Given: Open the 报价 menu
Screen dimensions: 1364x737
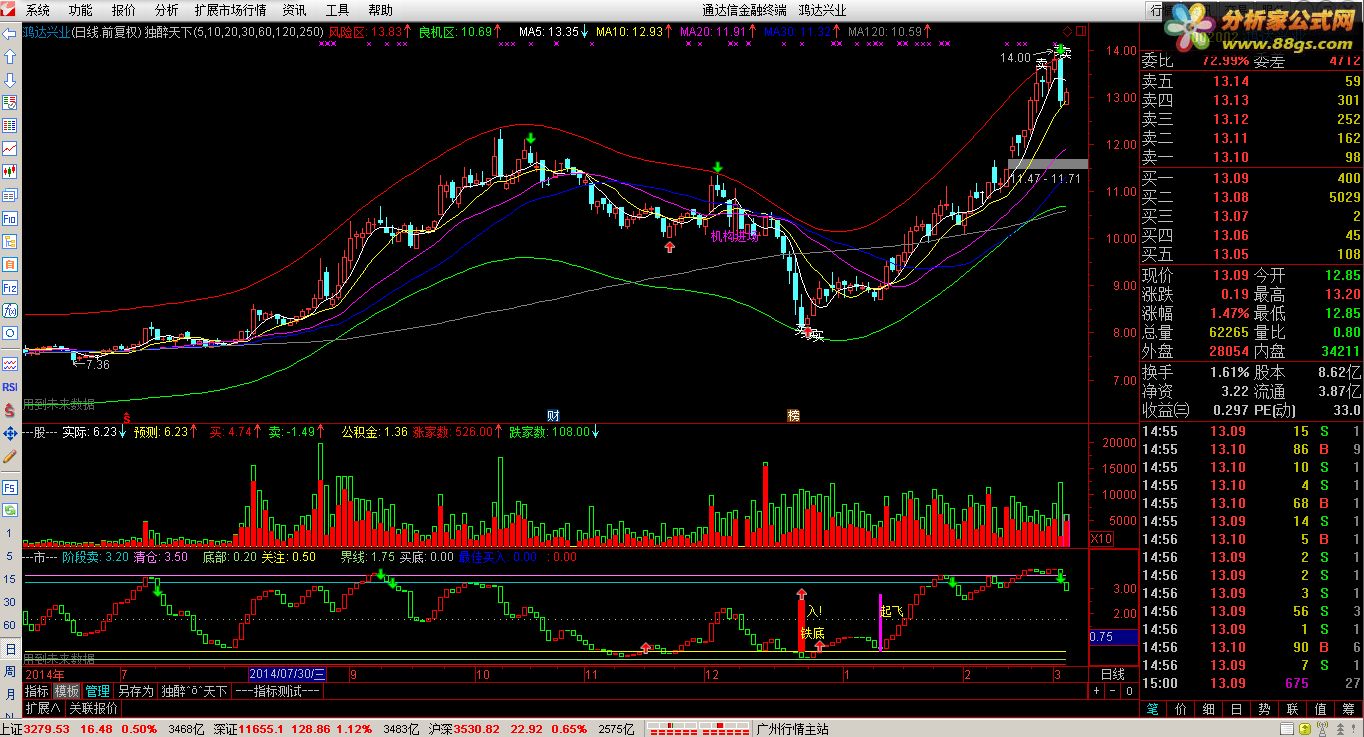Looking at the screenshot, I should pyautogui.click(x=124, y=10).
